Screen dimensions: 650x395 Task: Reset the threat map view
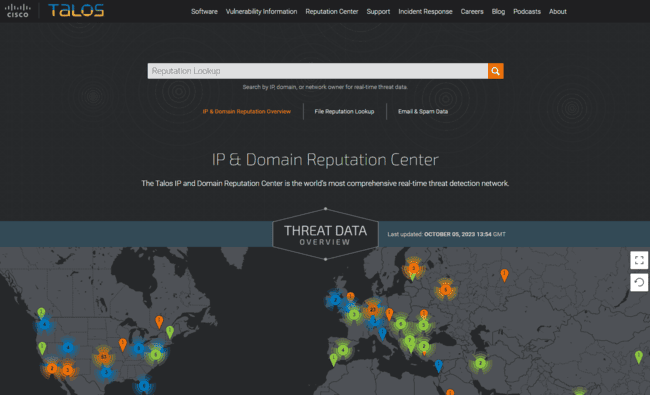click(x=639, y=283)
